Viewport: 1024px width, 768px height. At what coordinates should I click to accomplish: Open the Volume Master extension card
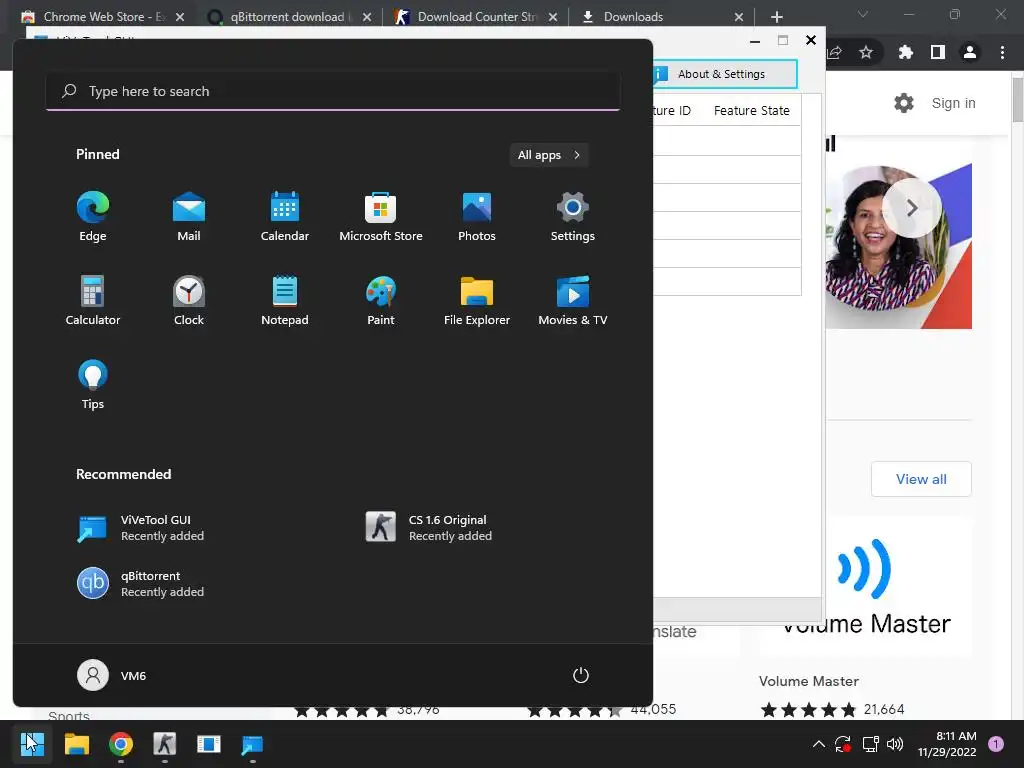(866, 586)
